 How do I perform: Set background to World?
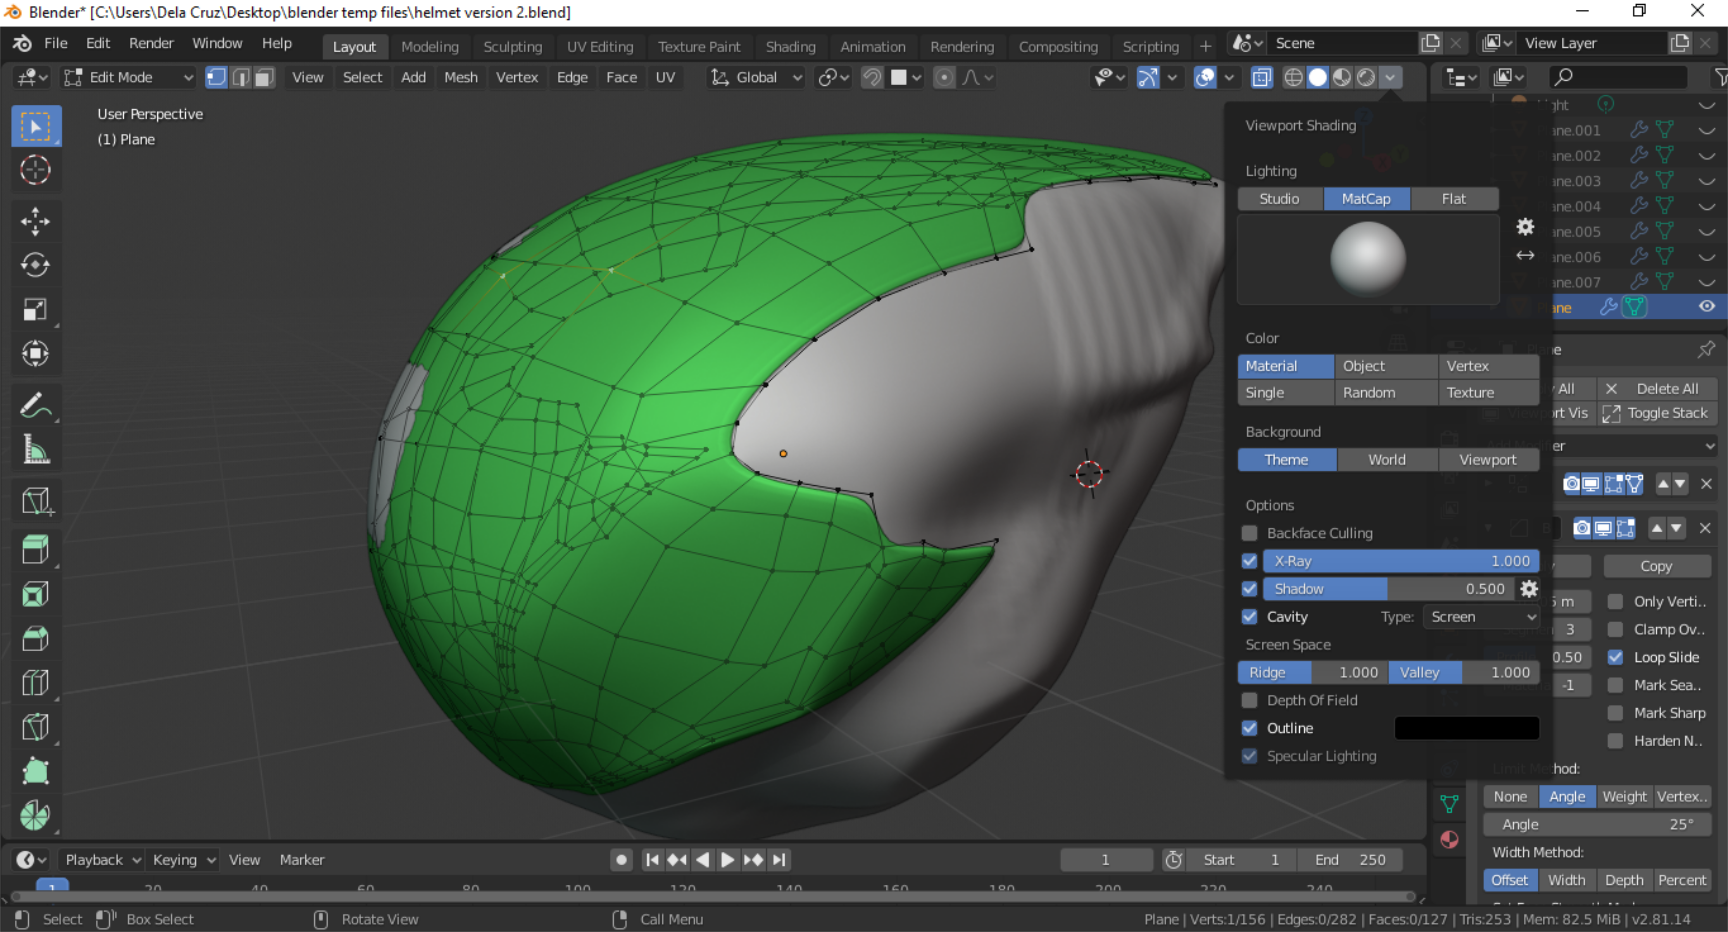pyautogui.click(x=1387, y=460)
